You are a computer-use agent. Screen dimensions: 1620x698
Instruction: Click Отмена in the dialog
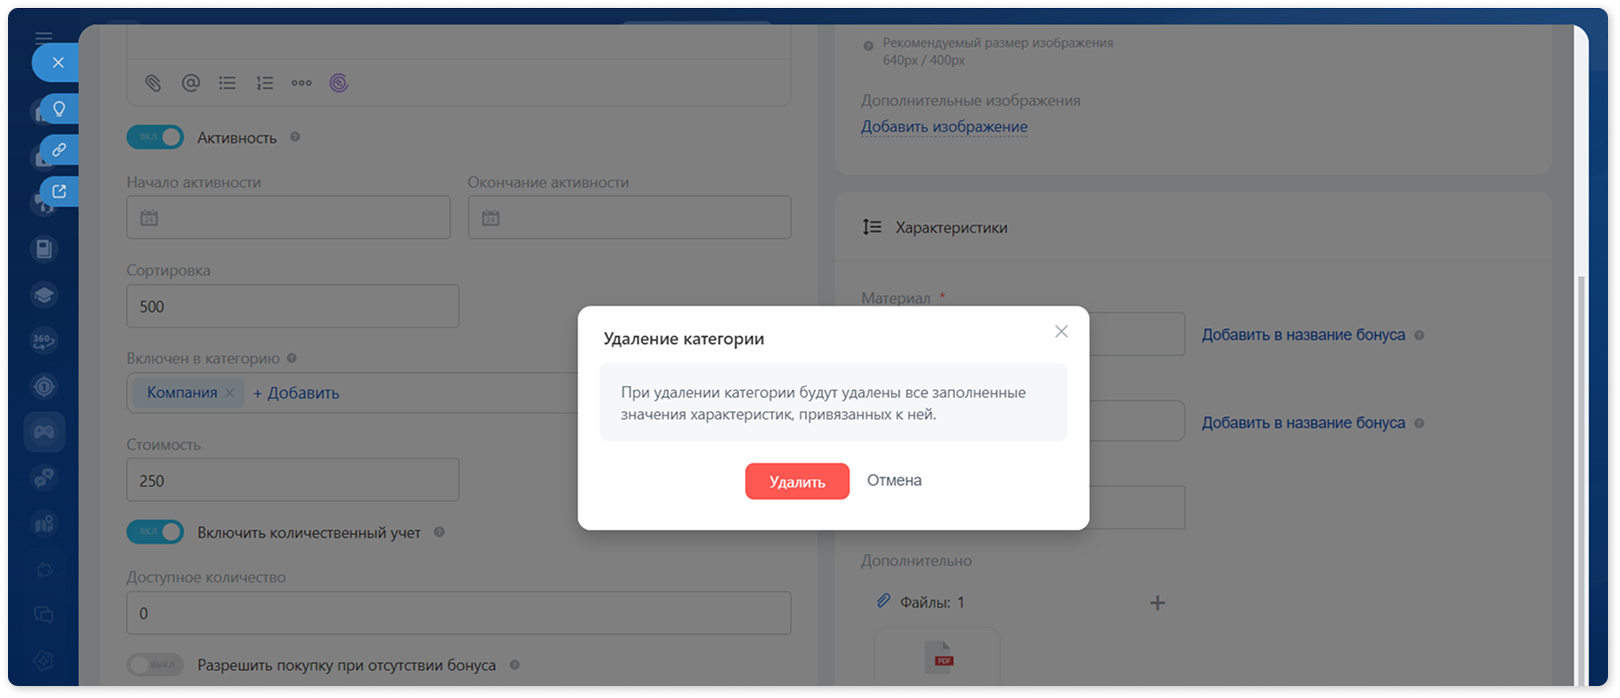click(x=894, y=480)
